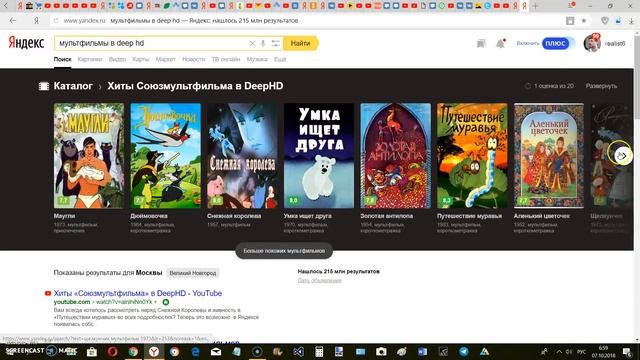Toggle reader mode icon in address bar
The width and height of the screenshot is (640, 360).
570,20
